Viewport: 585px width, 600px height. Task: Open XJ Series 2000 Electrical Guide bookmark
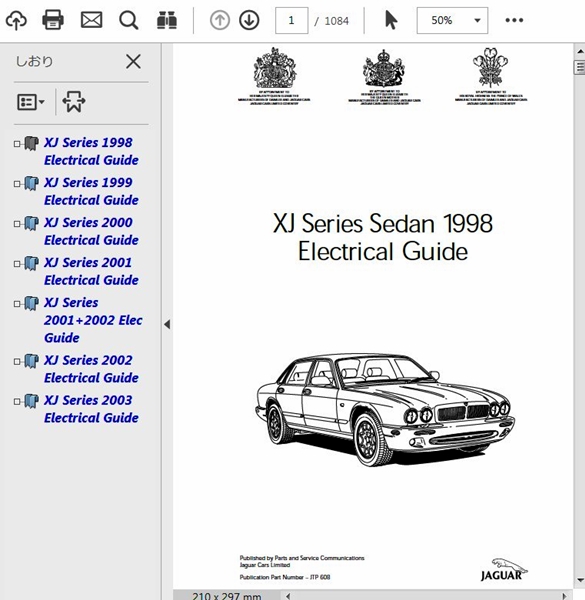tap(91, 231)
